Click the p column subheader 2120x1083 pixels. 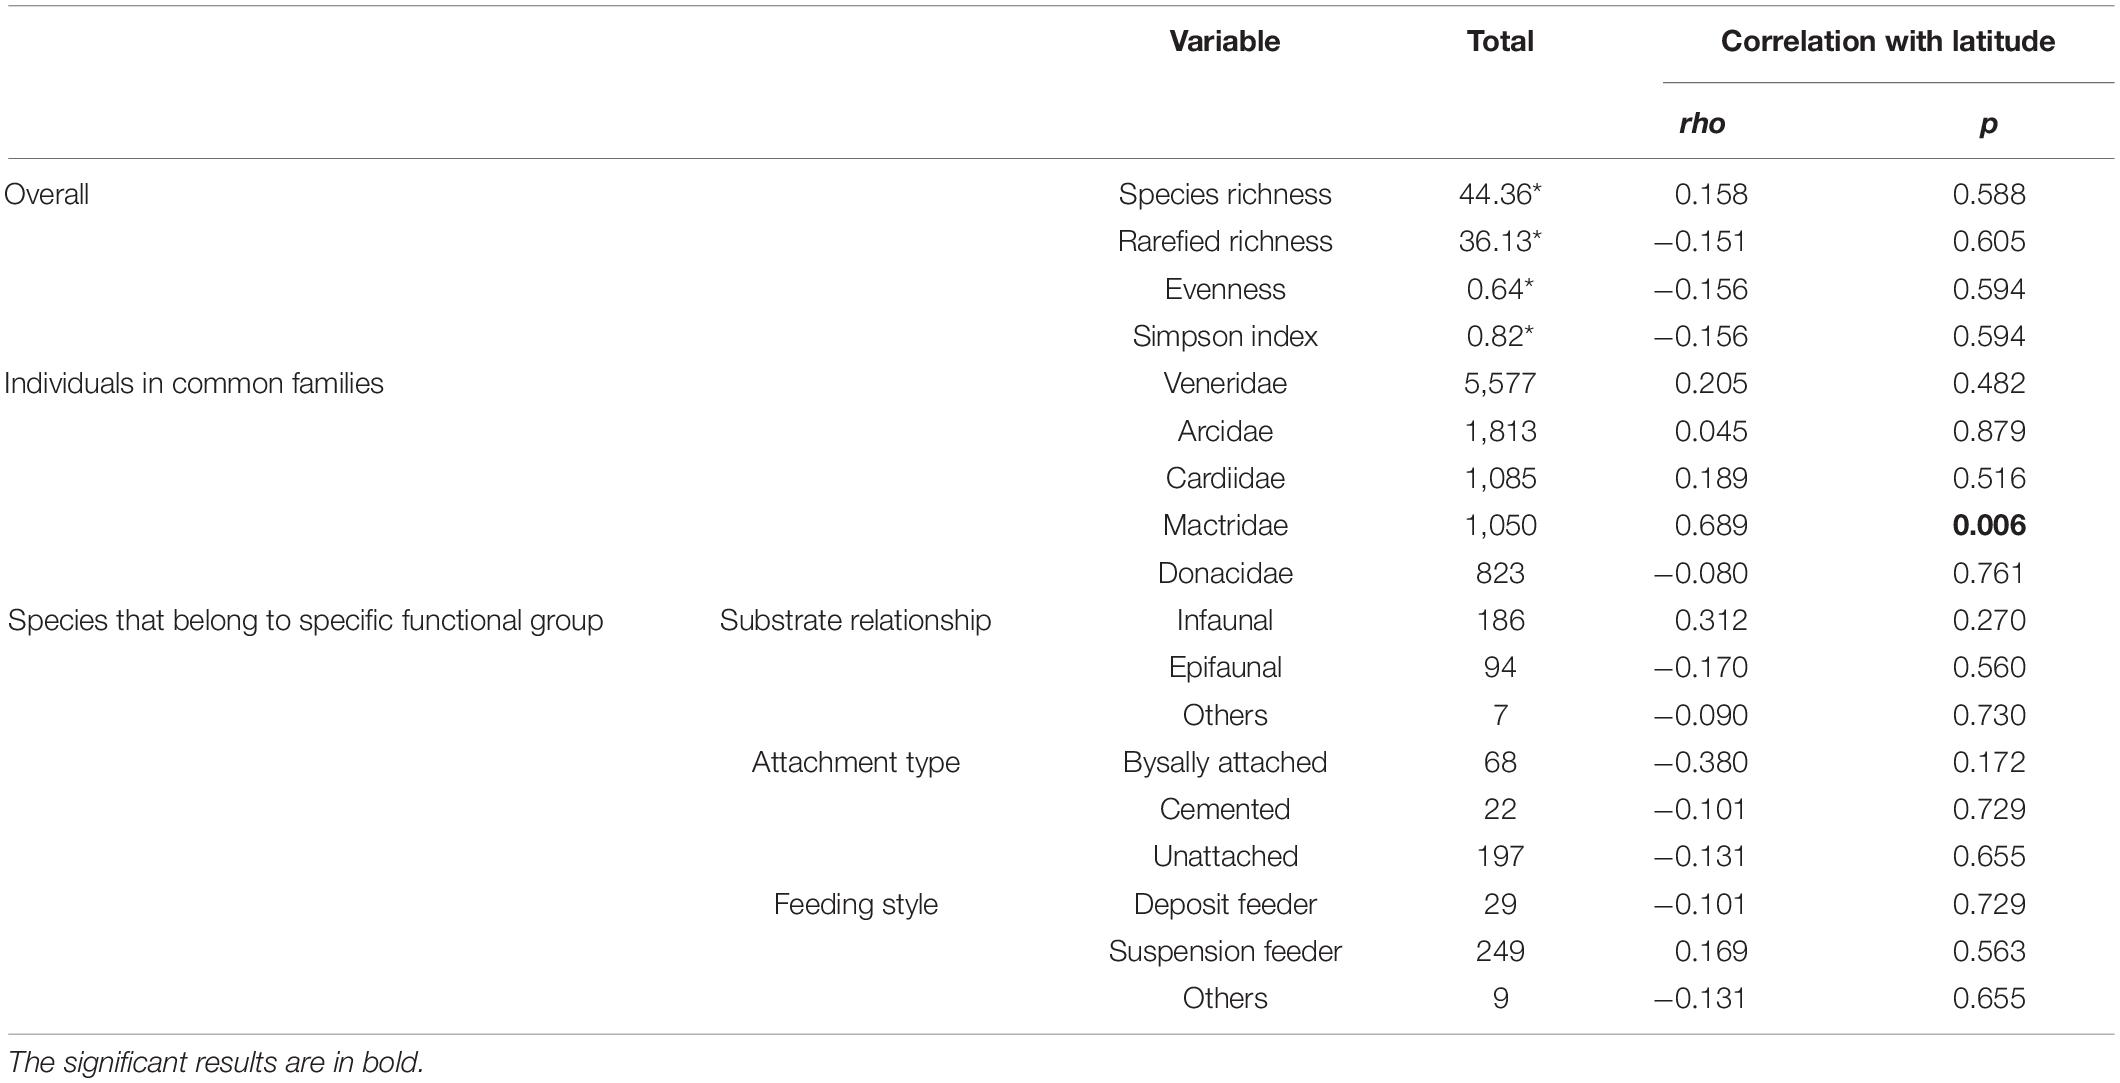tap(1988, 125)
